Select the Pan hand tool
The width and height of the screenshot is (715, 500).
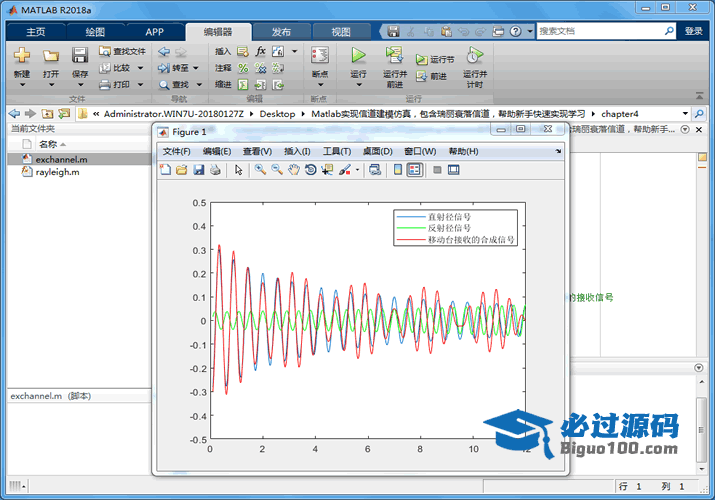294,170
